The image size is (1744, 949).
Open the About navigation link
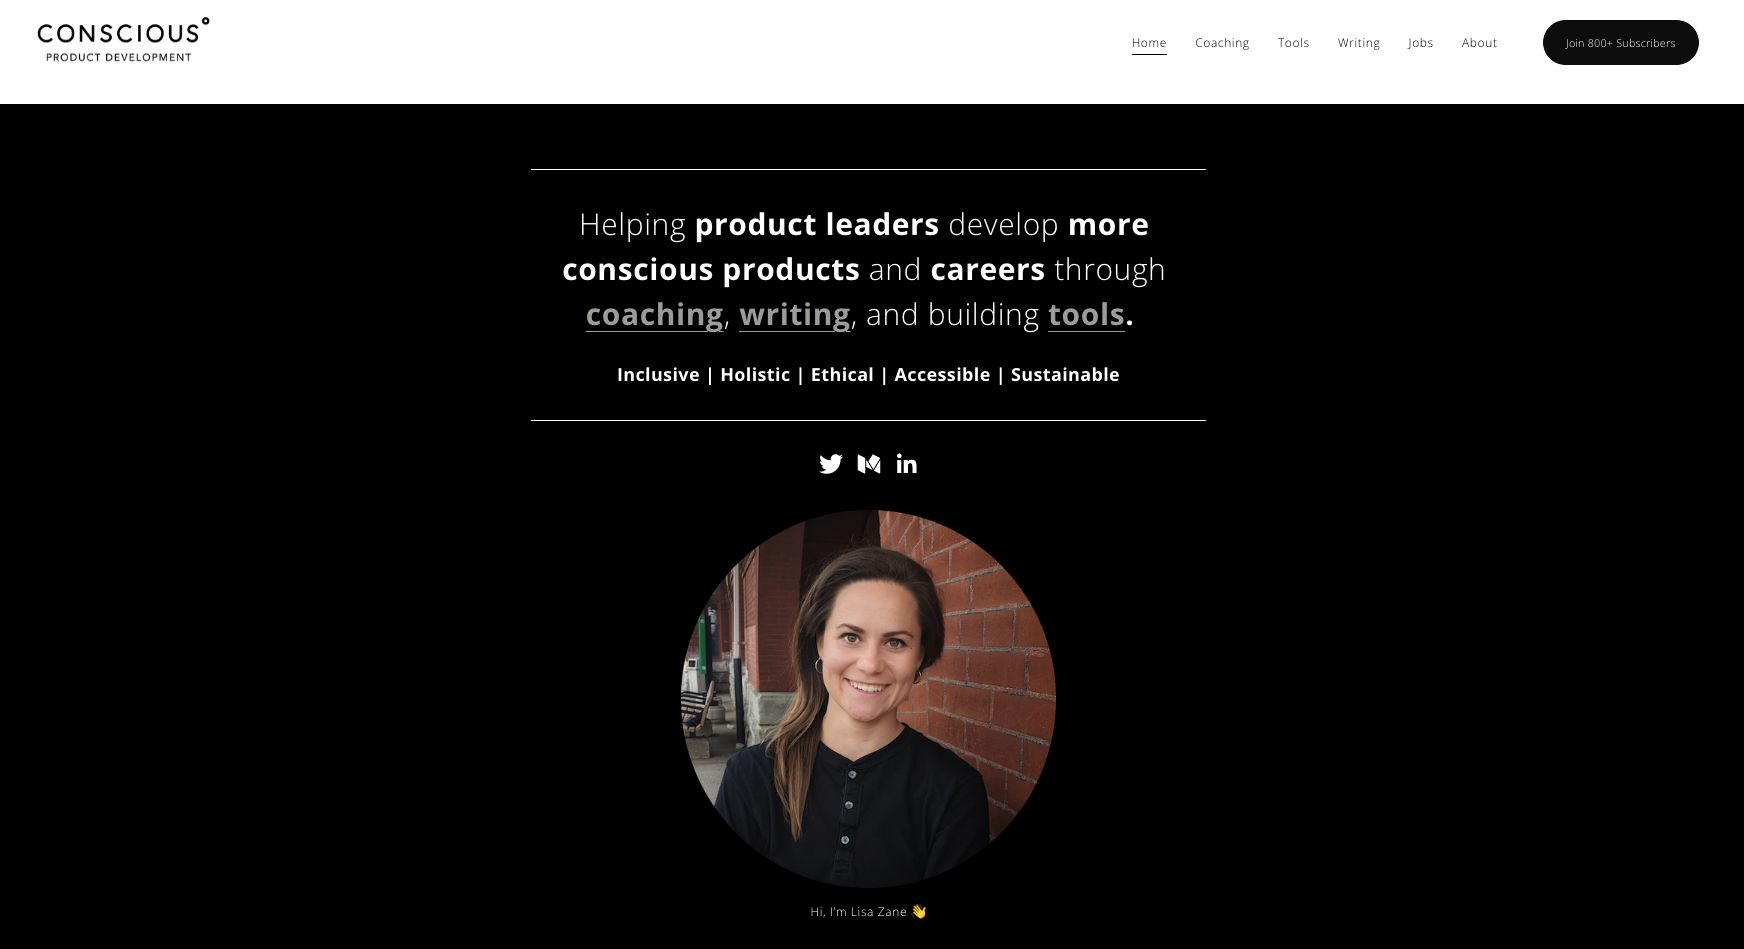1479,43
